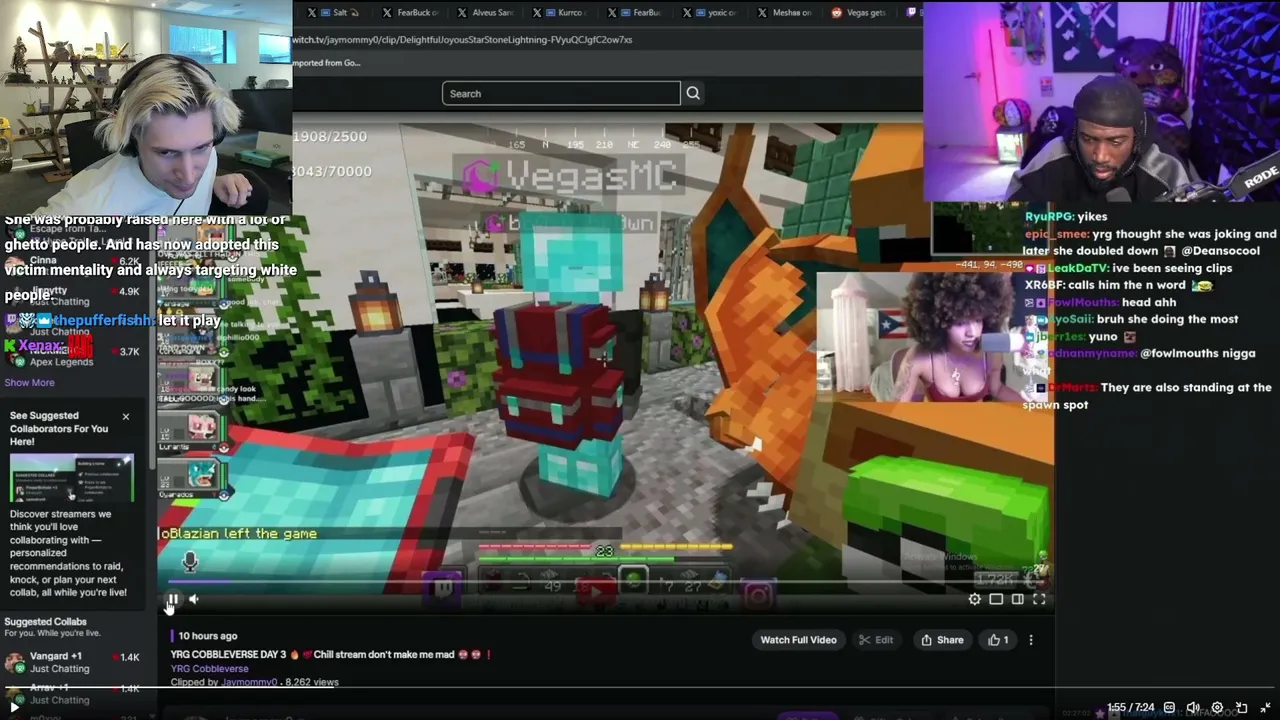1280x720 pixels.
Task: Exit fullscreen on the outer player
Action: (x=1265, y=707)
